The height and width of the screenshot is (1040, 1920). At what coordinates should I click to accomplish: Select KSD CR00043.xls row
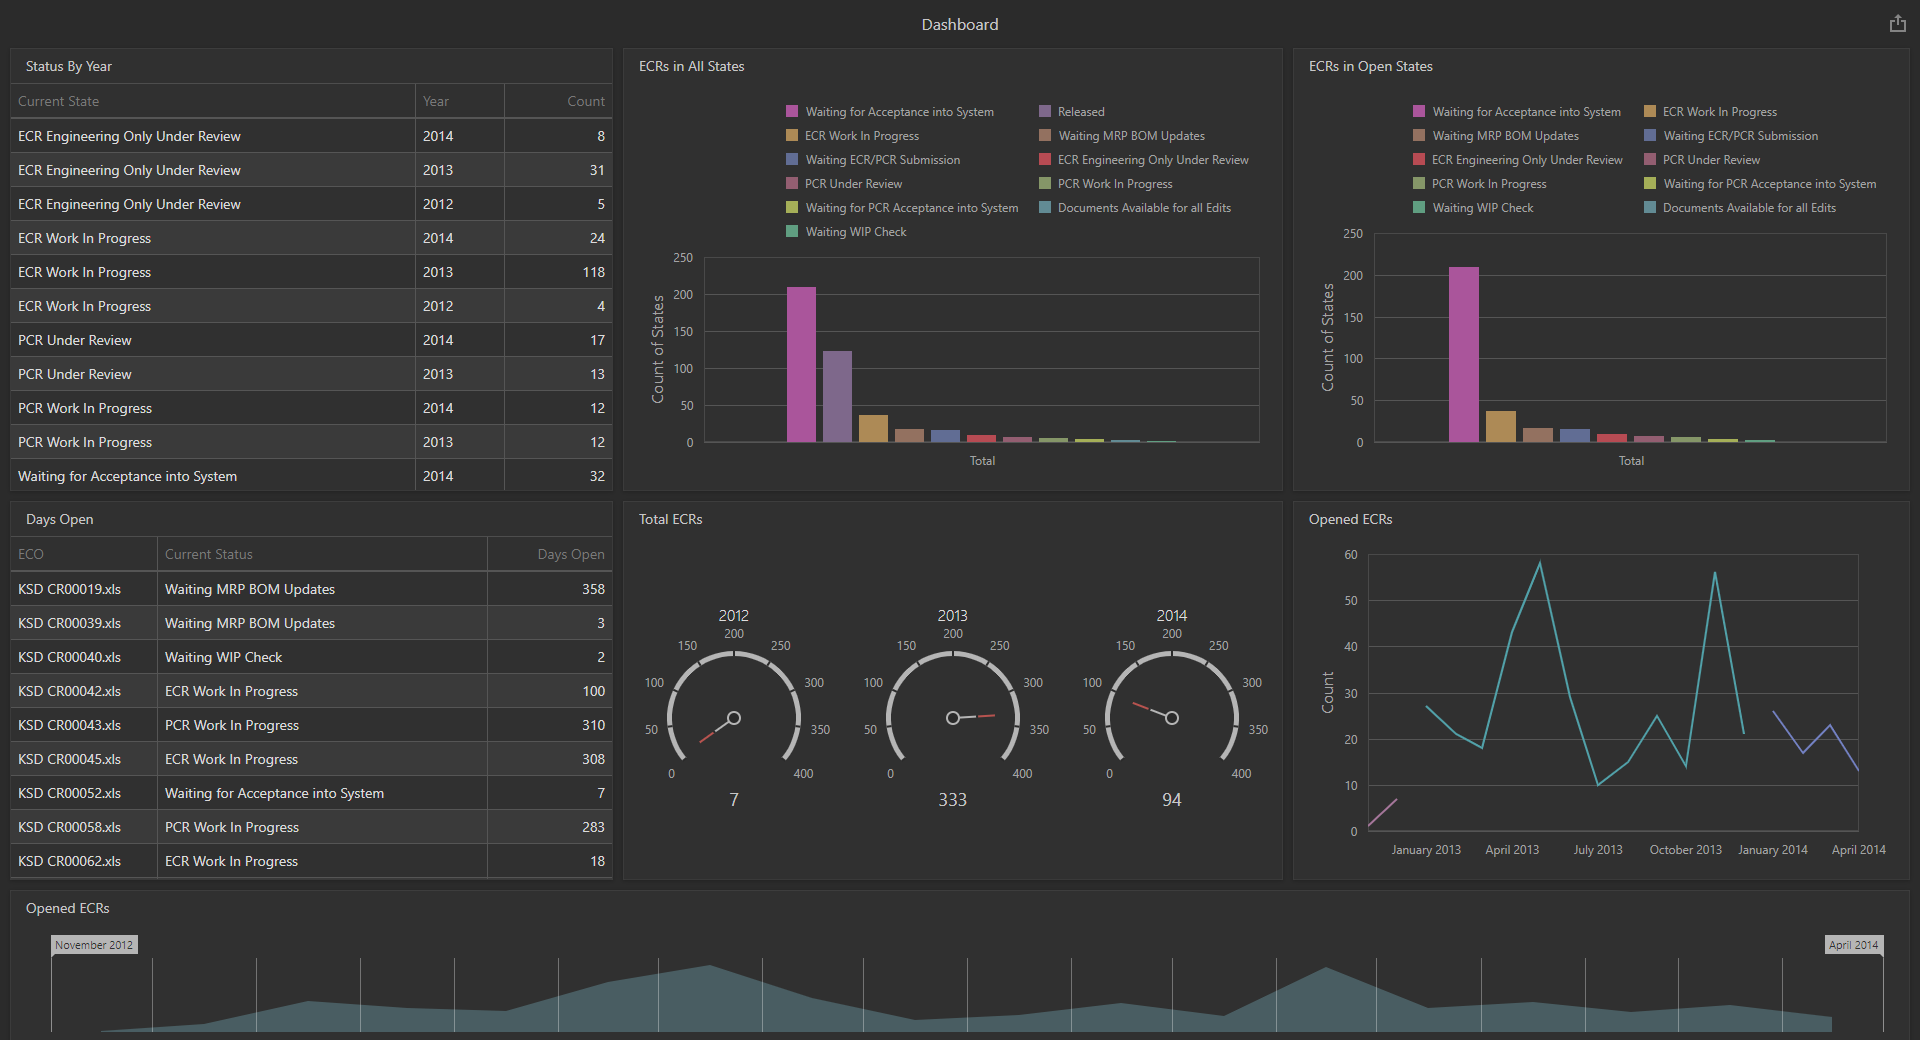coord(311,725)
